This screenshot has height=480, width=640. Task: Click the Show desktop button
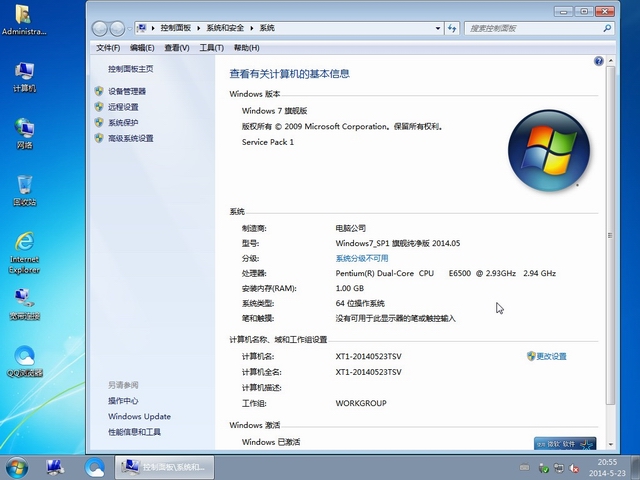[x=634, y=467]
